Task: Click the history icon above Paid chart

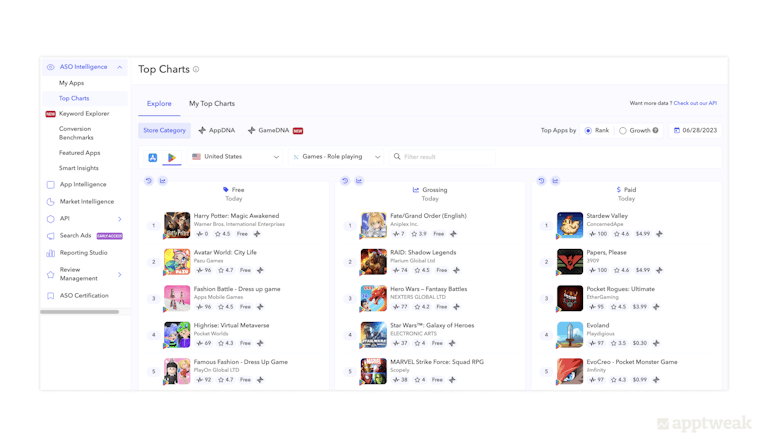Action: point(541,181)
